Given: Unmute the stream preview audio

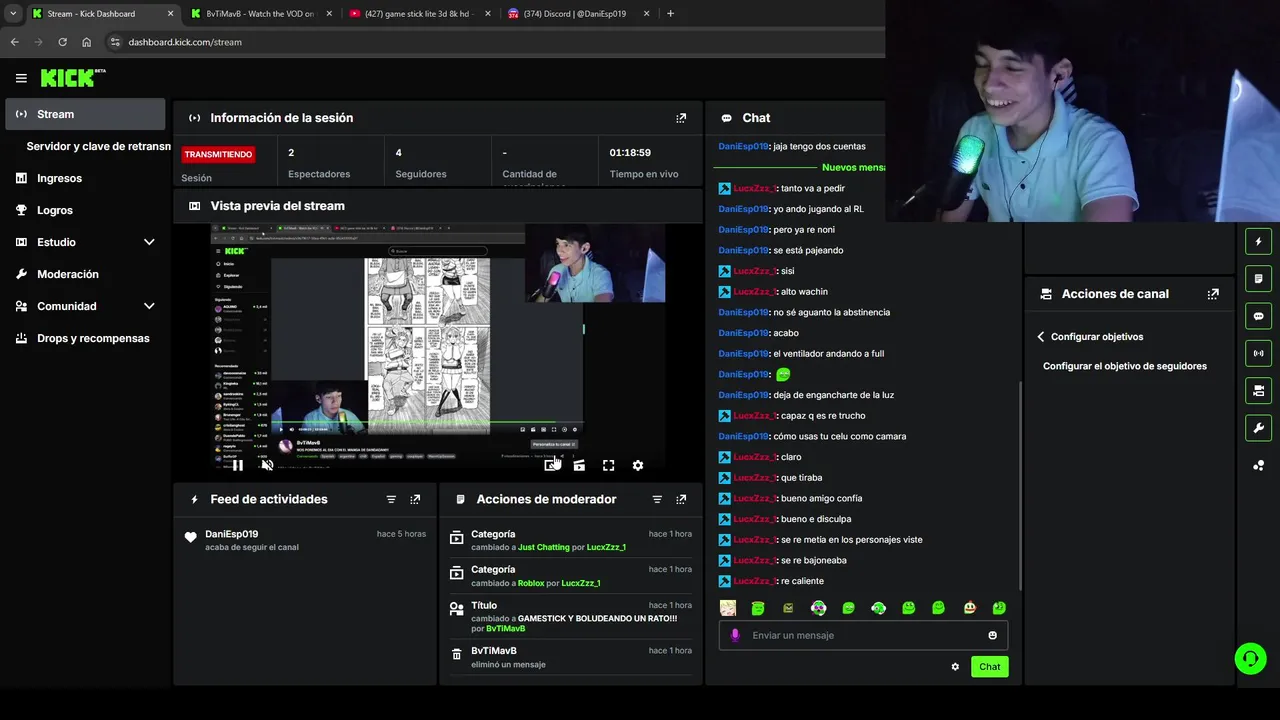Looking at the screenshot, I should 267,465.
